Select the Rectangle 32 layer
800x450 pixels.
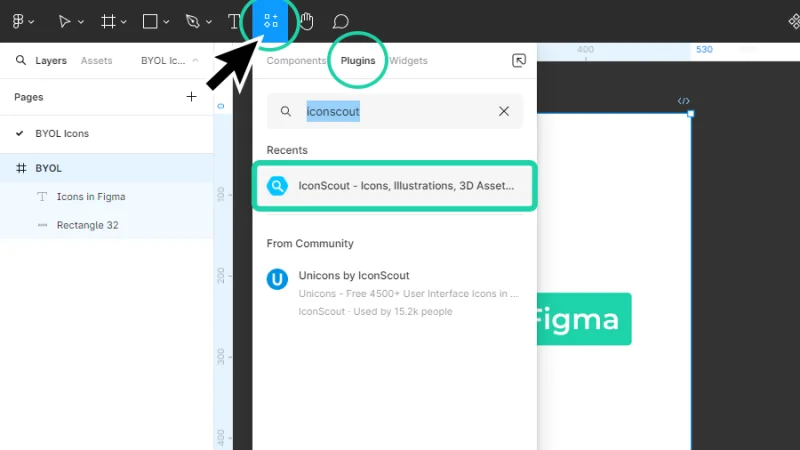(107, 225)
